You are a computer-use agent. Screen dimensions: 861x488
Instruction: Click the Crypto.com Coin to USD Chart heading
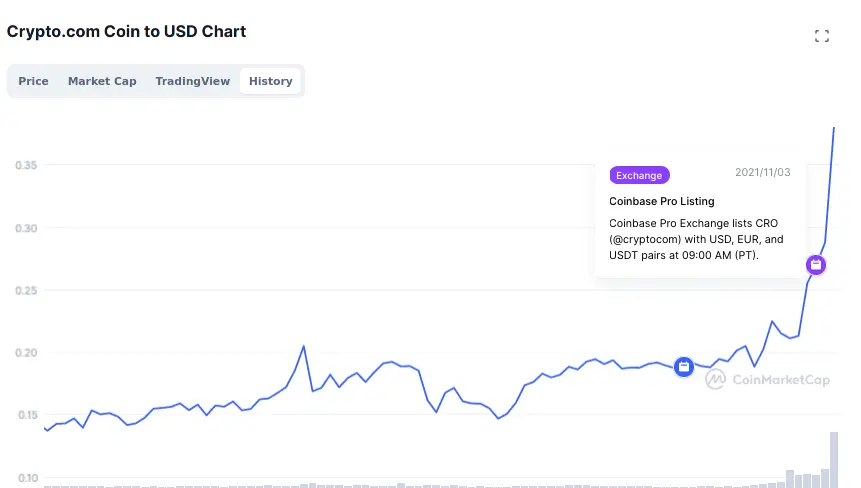[126, 32]
